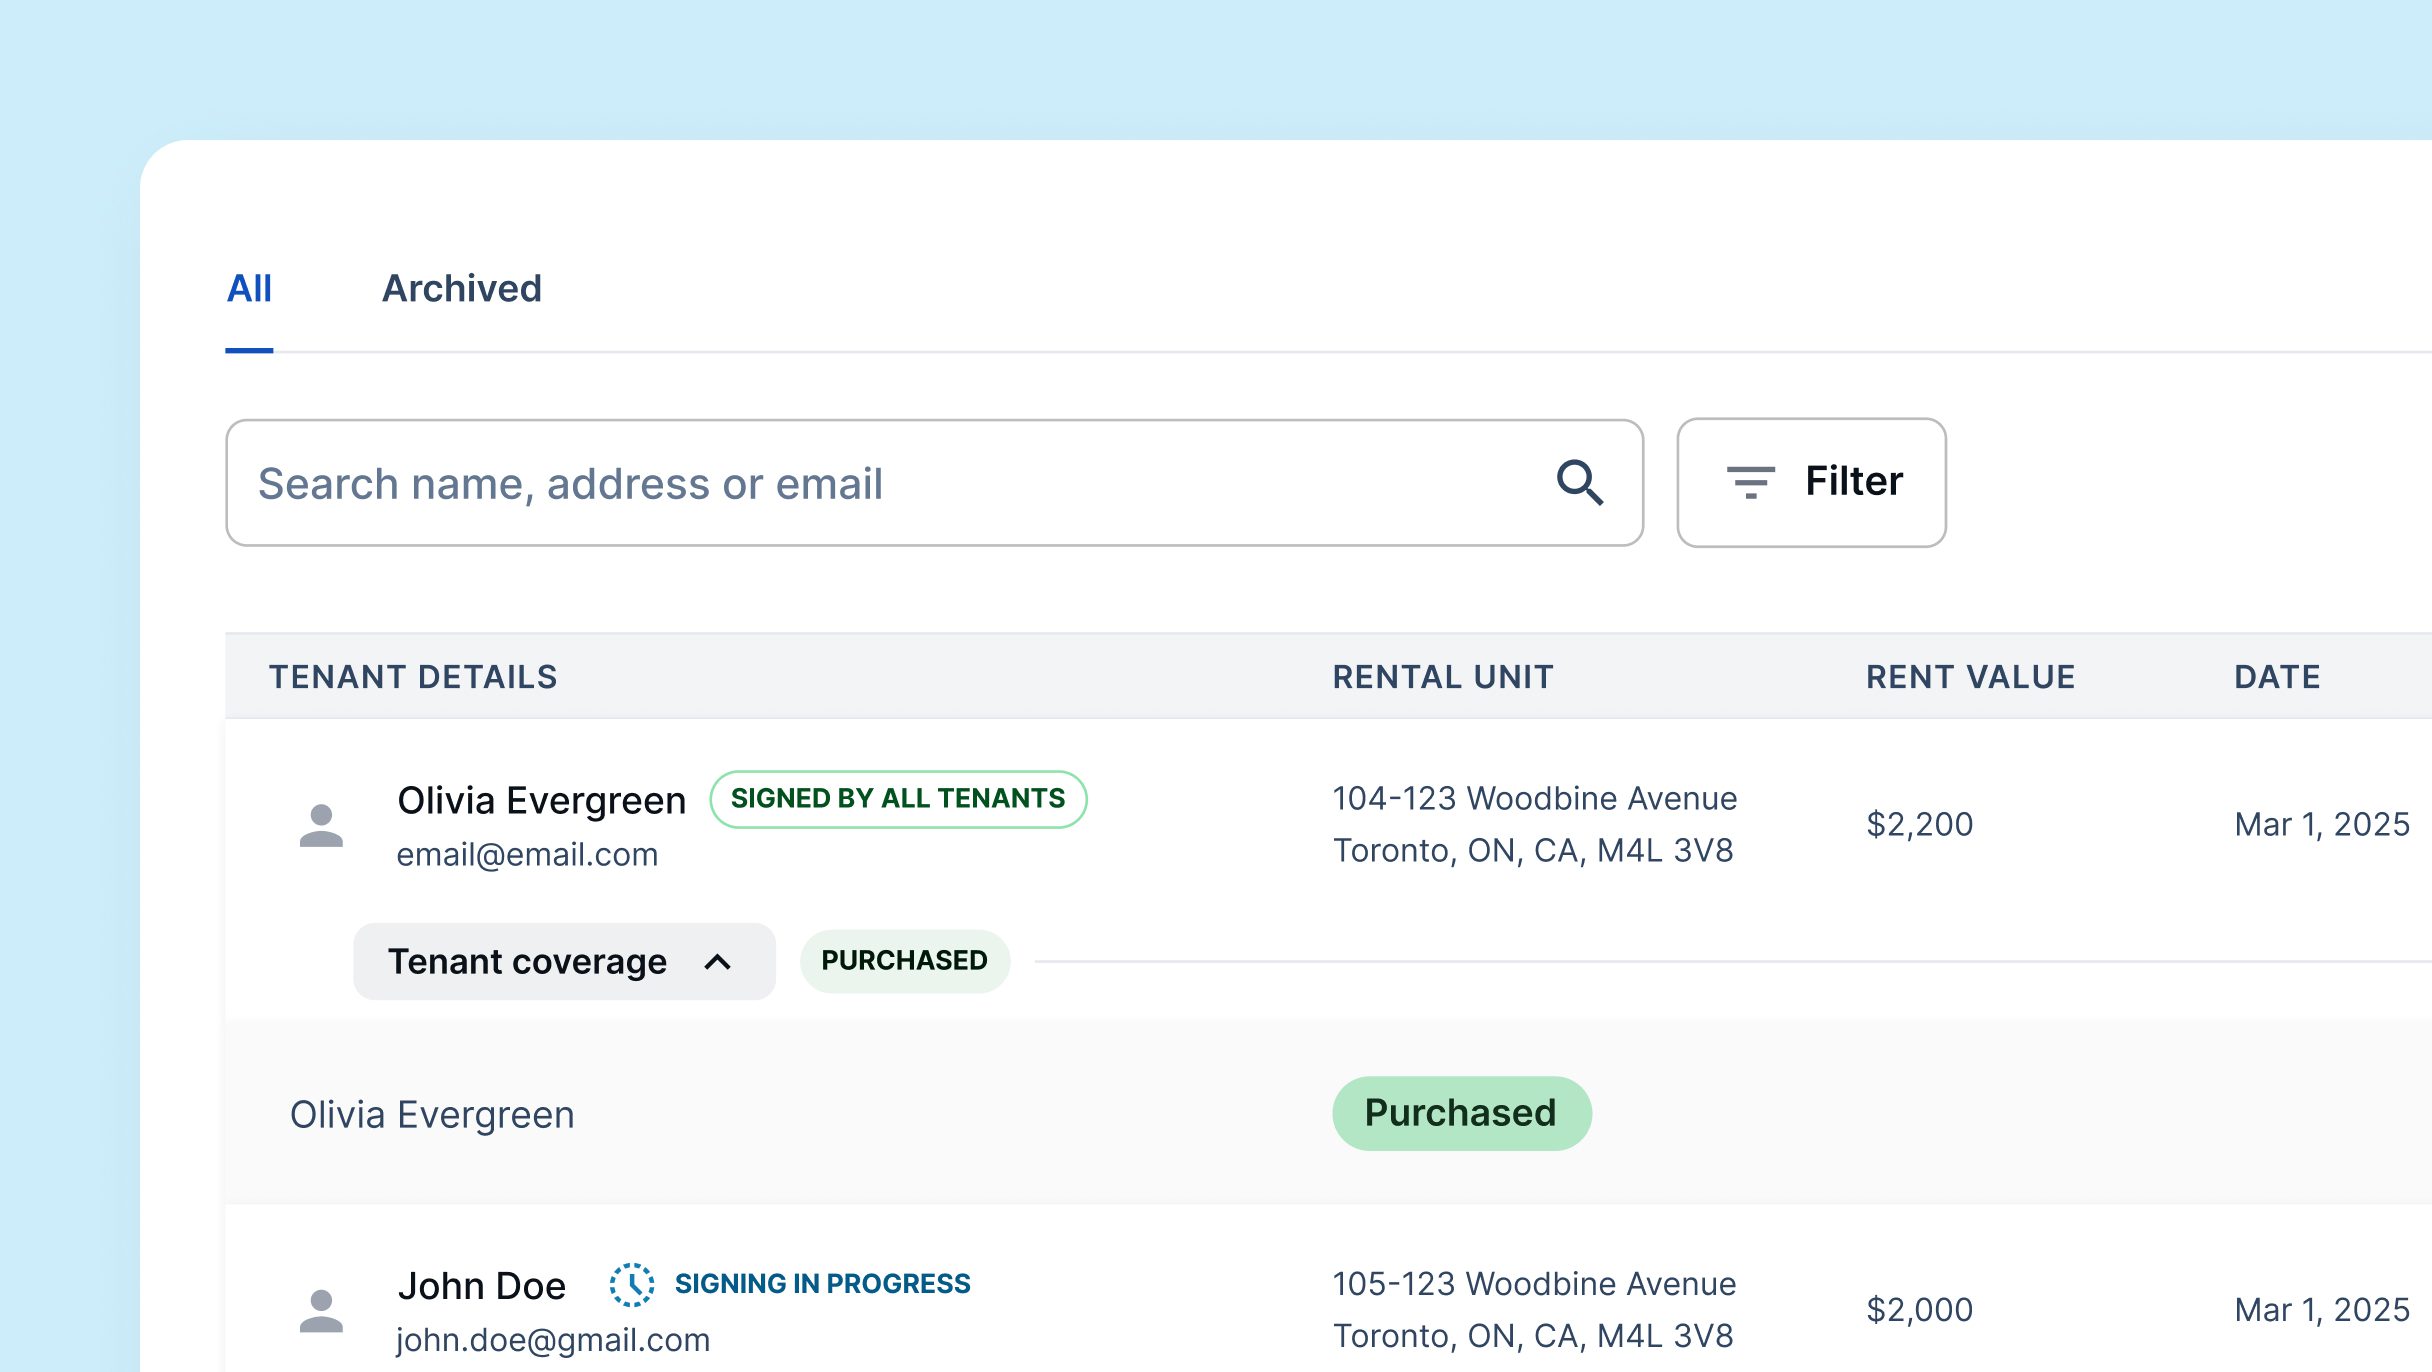
Task: Click email@email.com address
Action: click(x=527, y=855)
